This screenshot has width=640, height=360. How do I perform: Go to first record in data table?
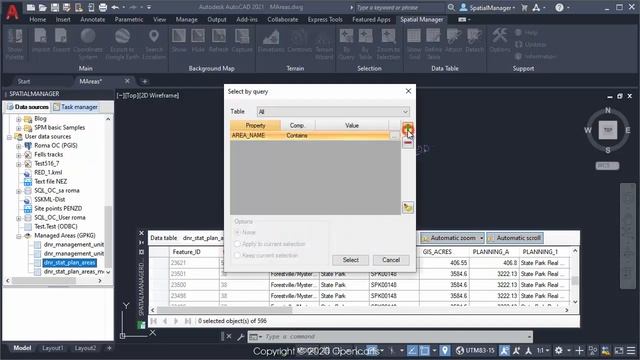tap(153, 321)
